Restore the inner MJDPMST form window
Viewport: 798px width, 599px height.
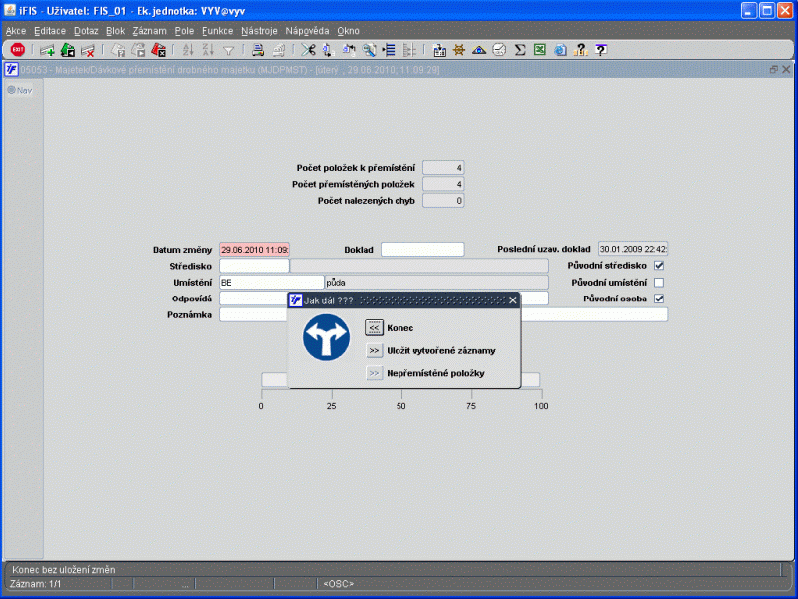click(x=774, y=70)
